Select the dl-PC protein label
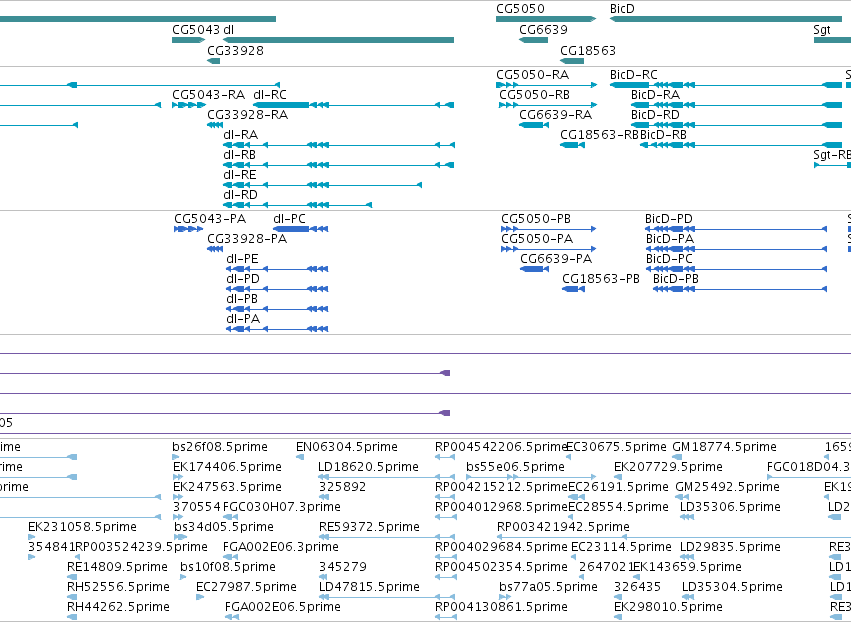The image size is (851, 622). 289,219
